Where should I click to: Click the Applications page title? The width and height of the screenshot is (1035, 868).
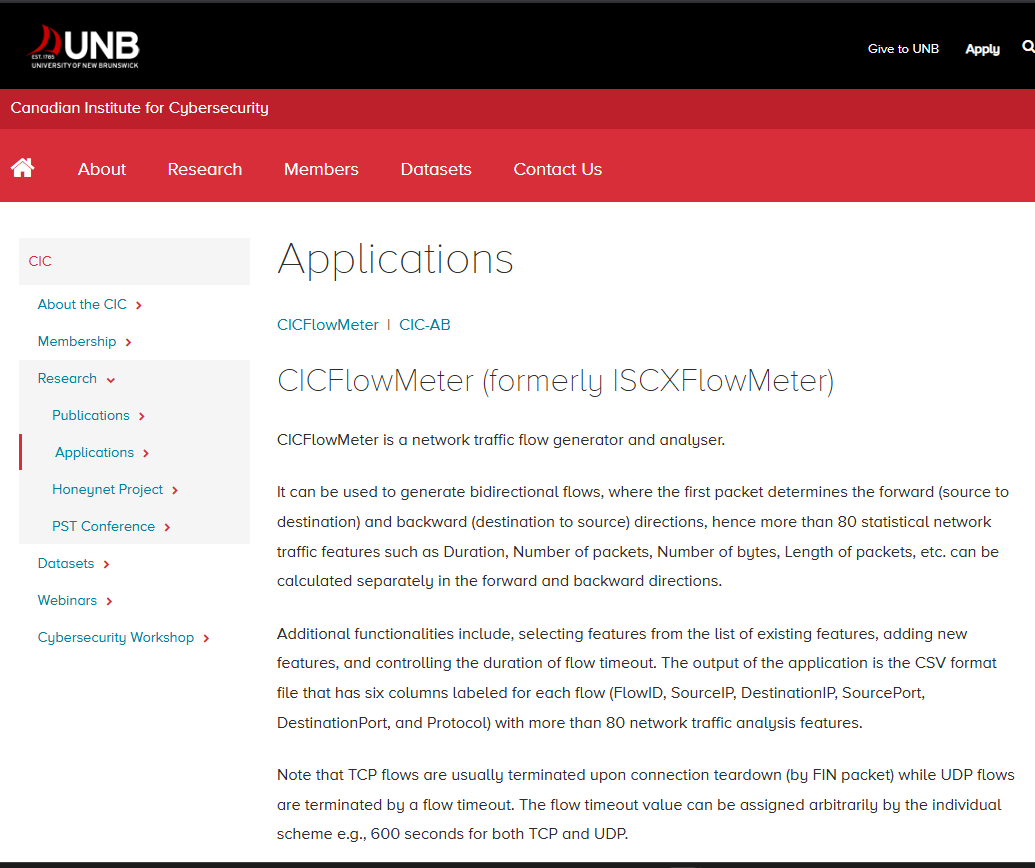point(395,260)
